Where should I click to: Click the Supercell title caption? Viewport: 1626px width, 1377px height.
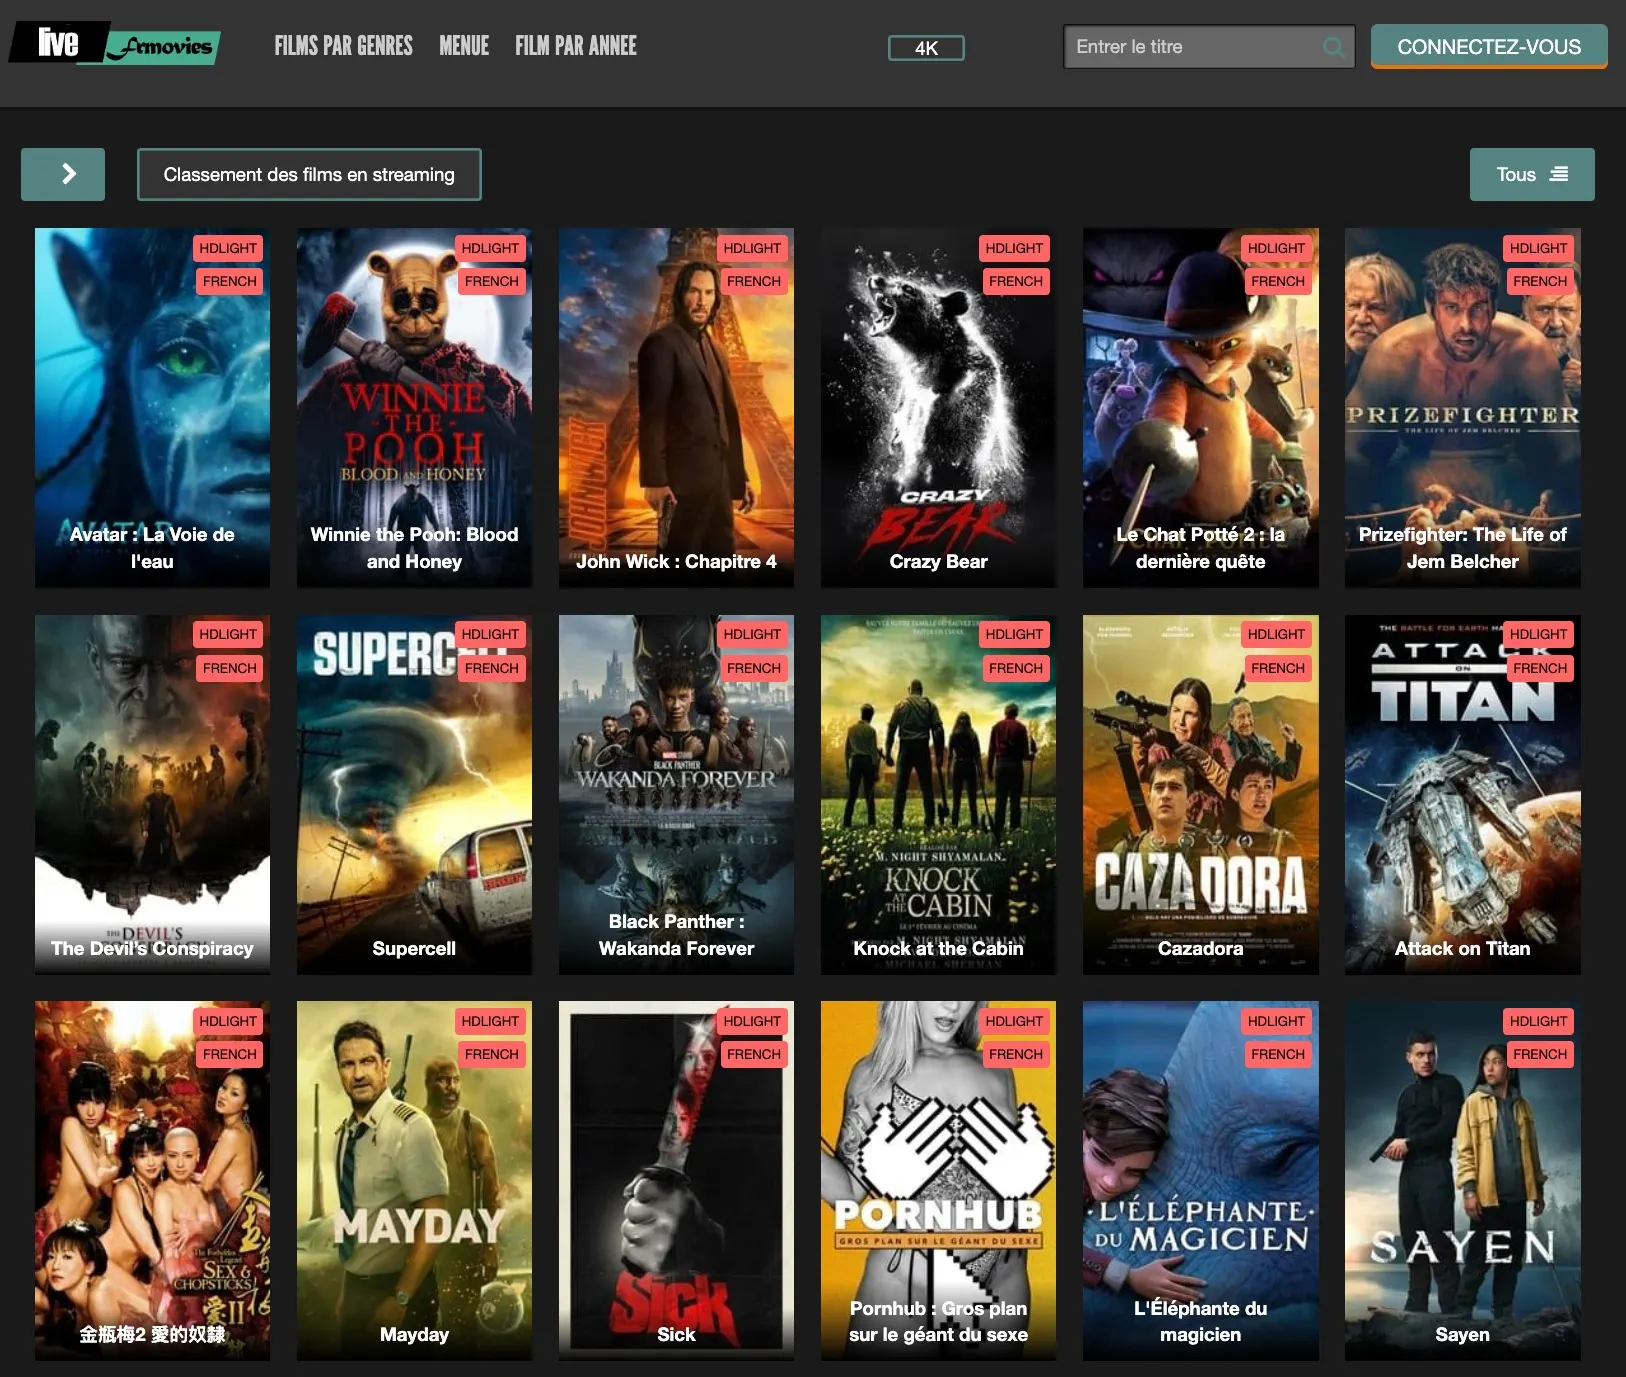(414, 948)
